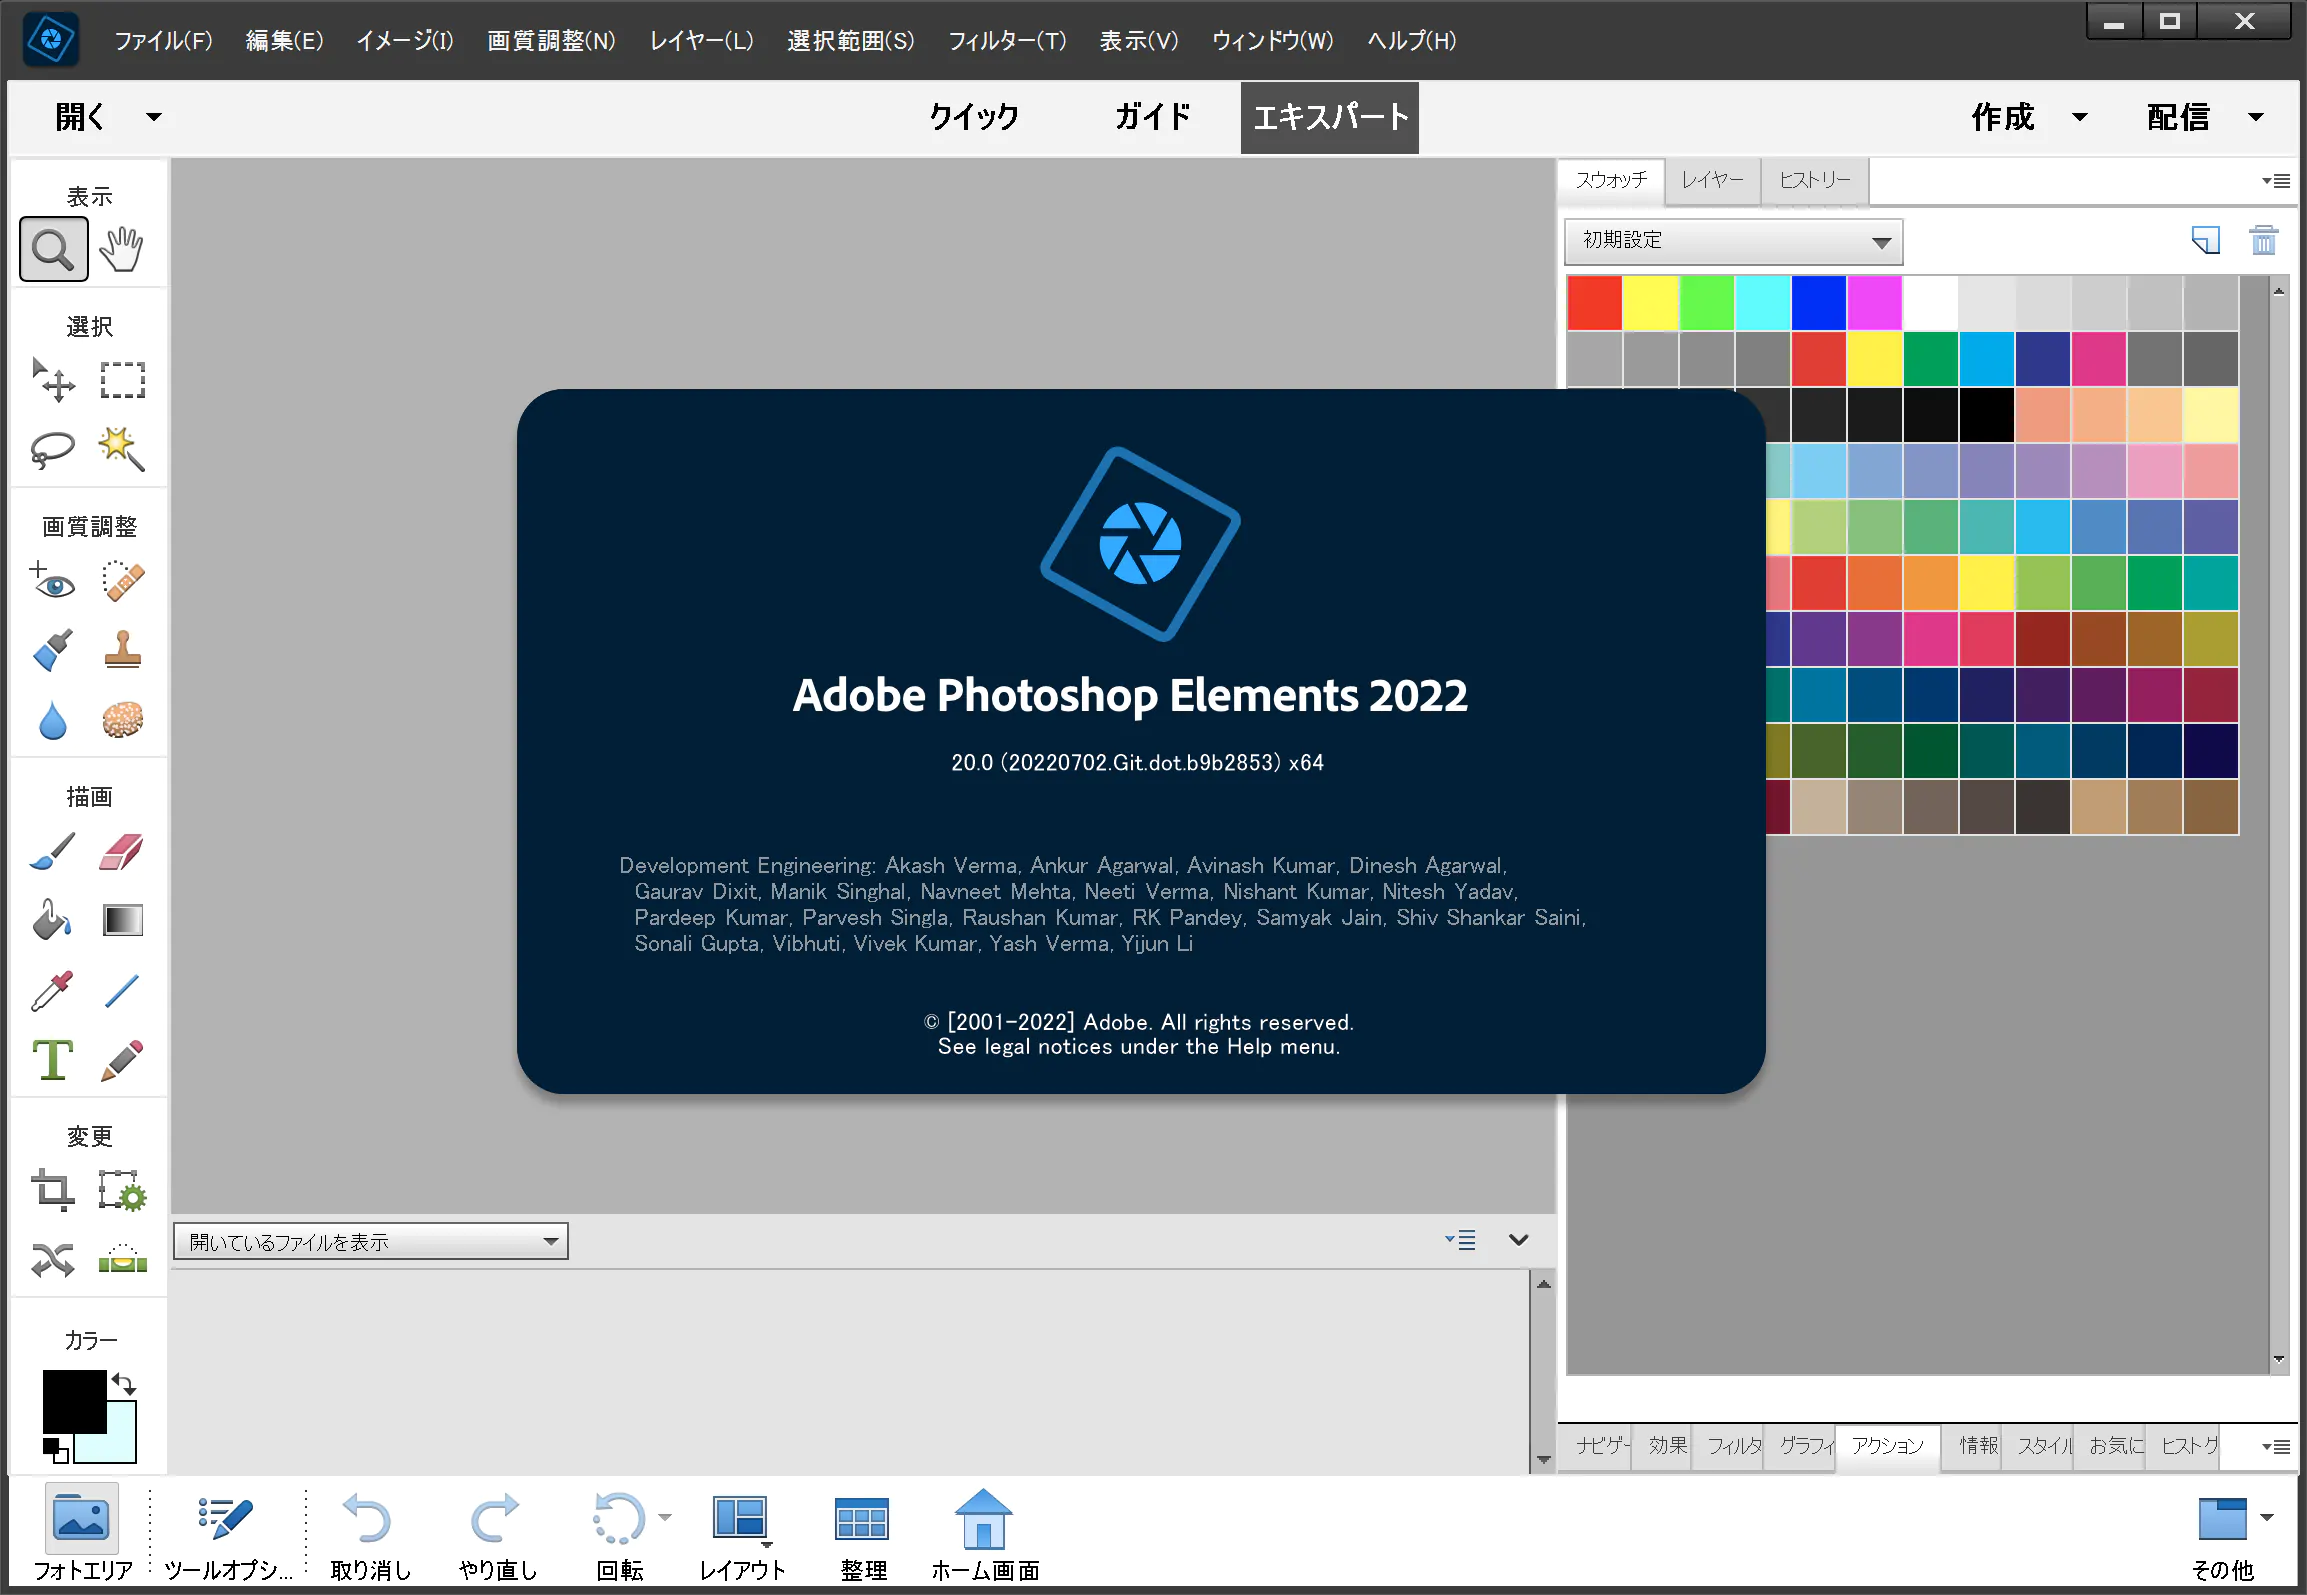Select the Eraser tool
Image resolution: width=2307 pixels, height=1595 pixels.
(122, 851)
